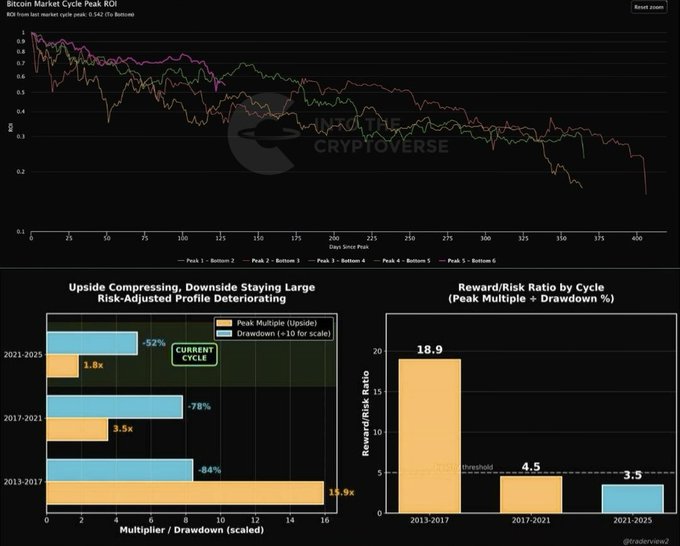Click the 3.5x peak multiple horizontal bar
Viewport: 680px width, 546px height.
coord(76,429)
